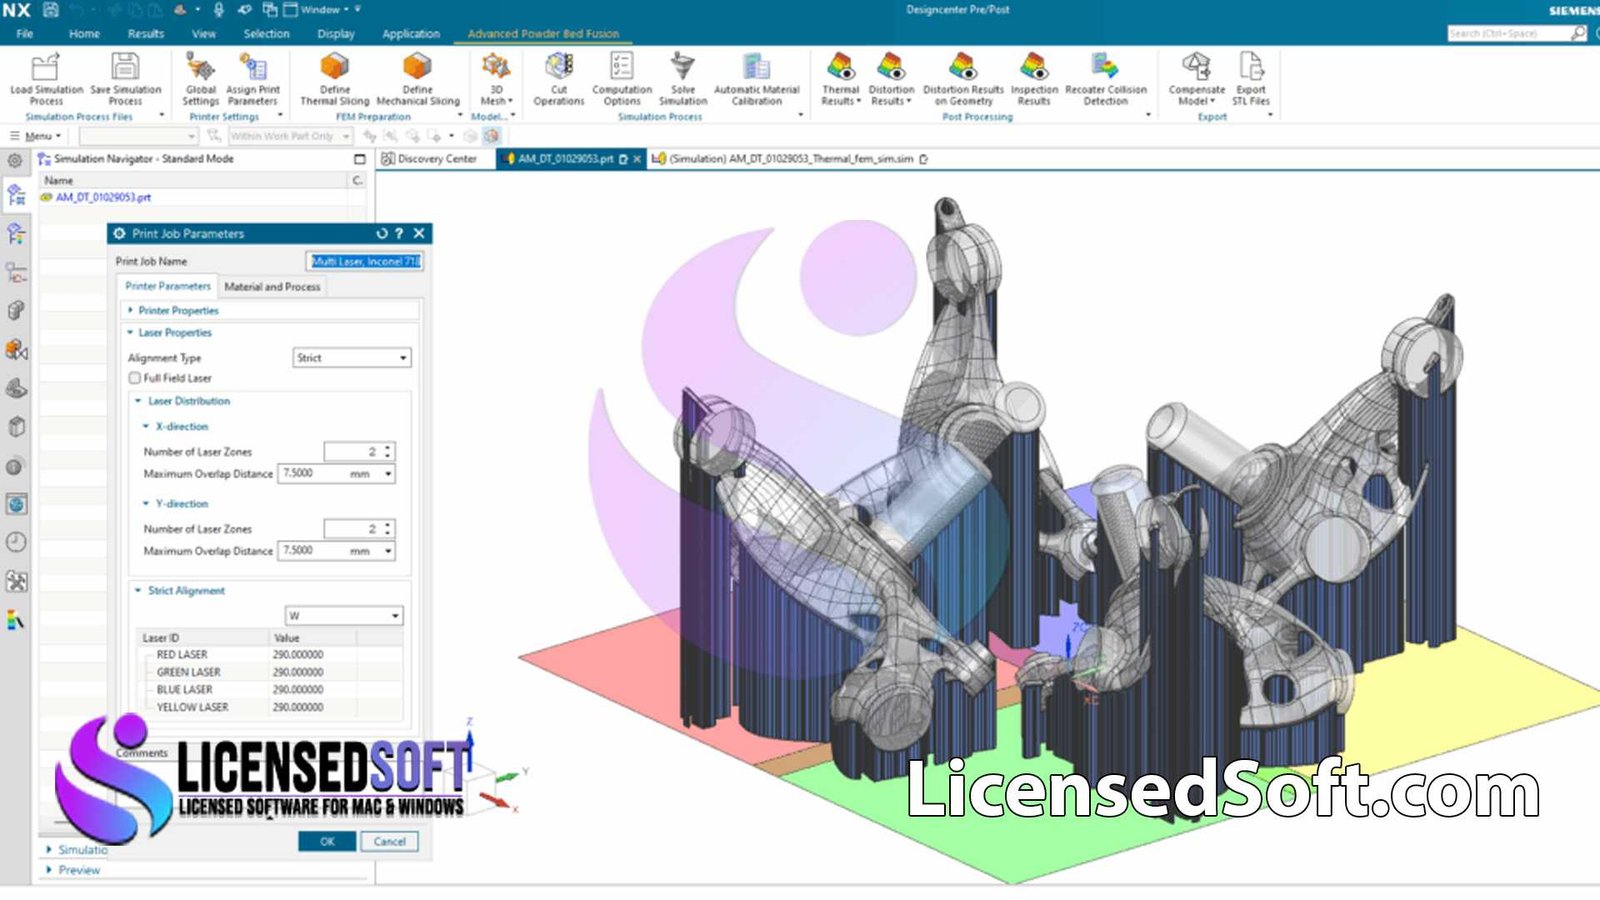Open Alignment Type dropdown showing Strict

(352, 358)
